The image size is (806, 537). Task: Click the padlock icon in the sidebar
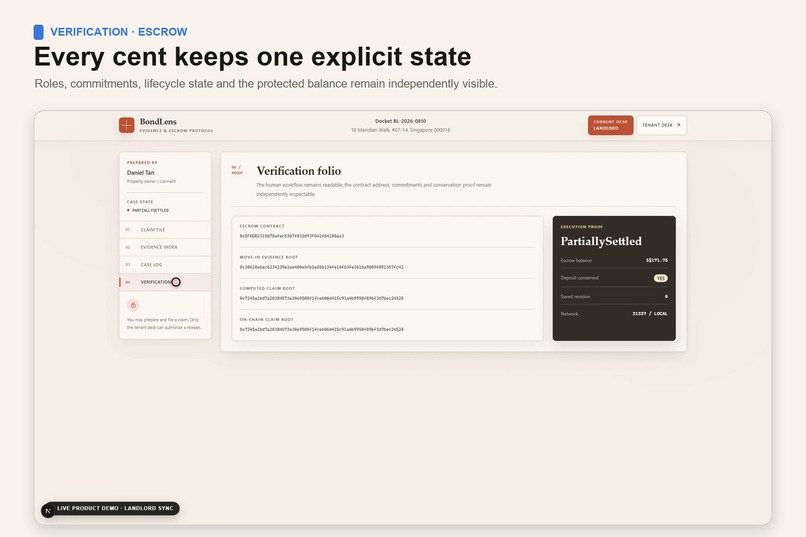coord(133,305)
